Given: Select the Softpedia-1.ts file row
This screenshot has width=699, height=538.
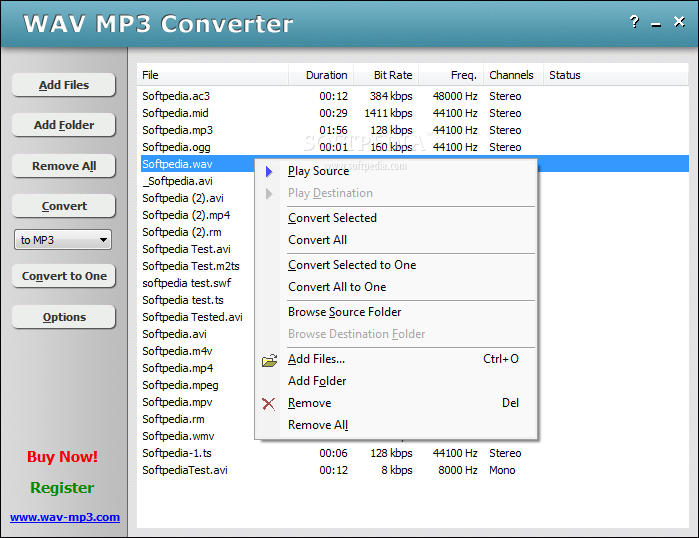Looking at the screenshot, I should tap(415, 453).
